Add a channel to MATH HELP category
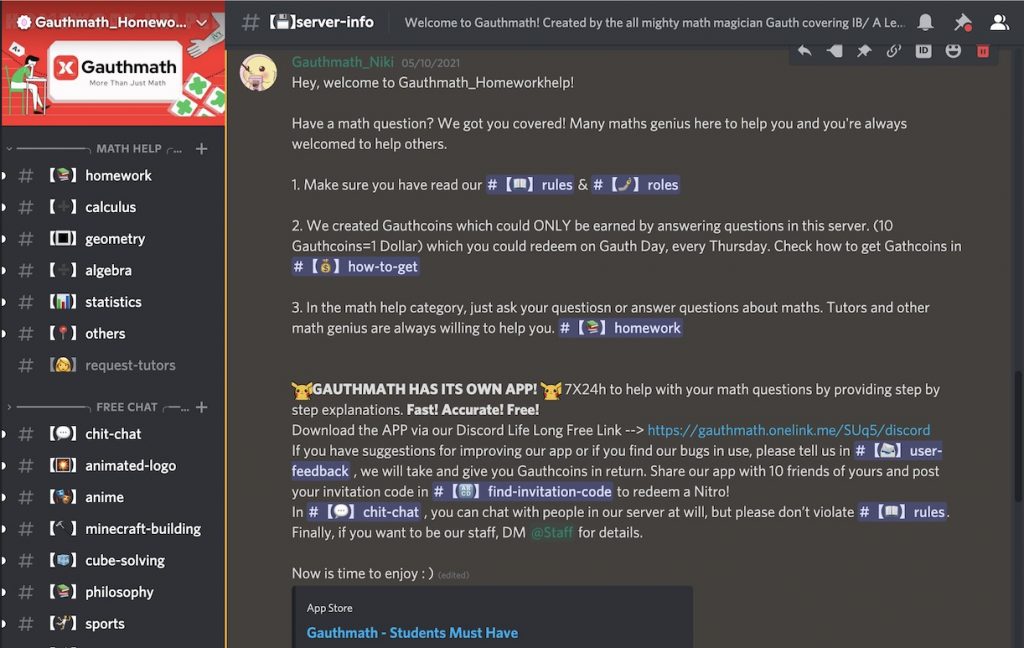Screen dimensions: 1024x648 coord(202,149)
